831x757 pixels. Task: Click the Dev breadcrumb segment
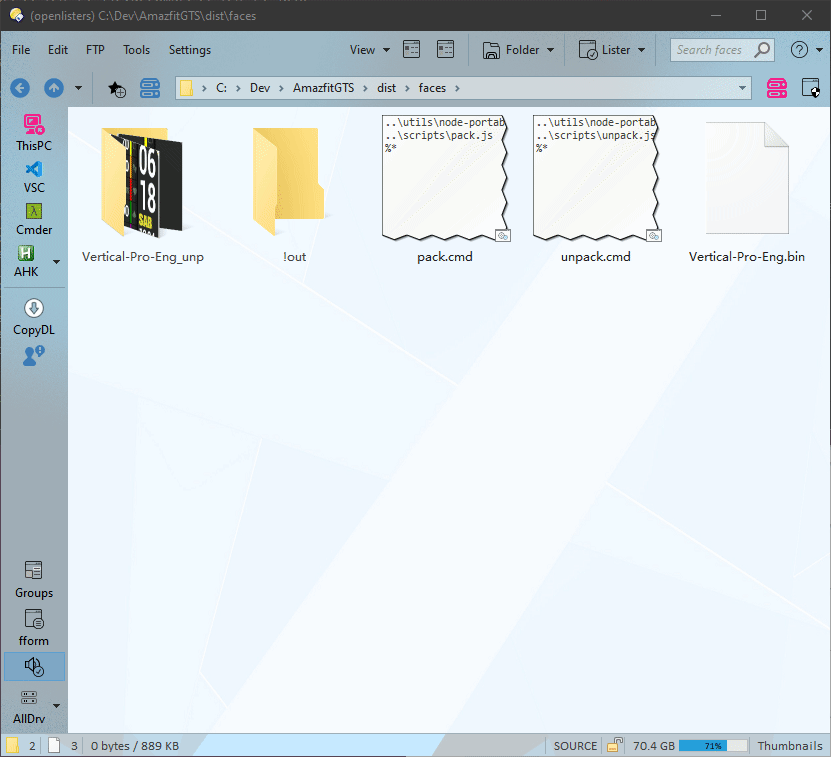pyautogui.click(x=260, y=88)
